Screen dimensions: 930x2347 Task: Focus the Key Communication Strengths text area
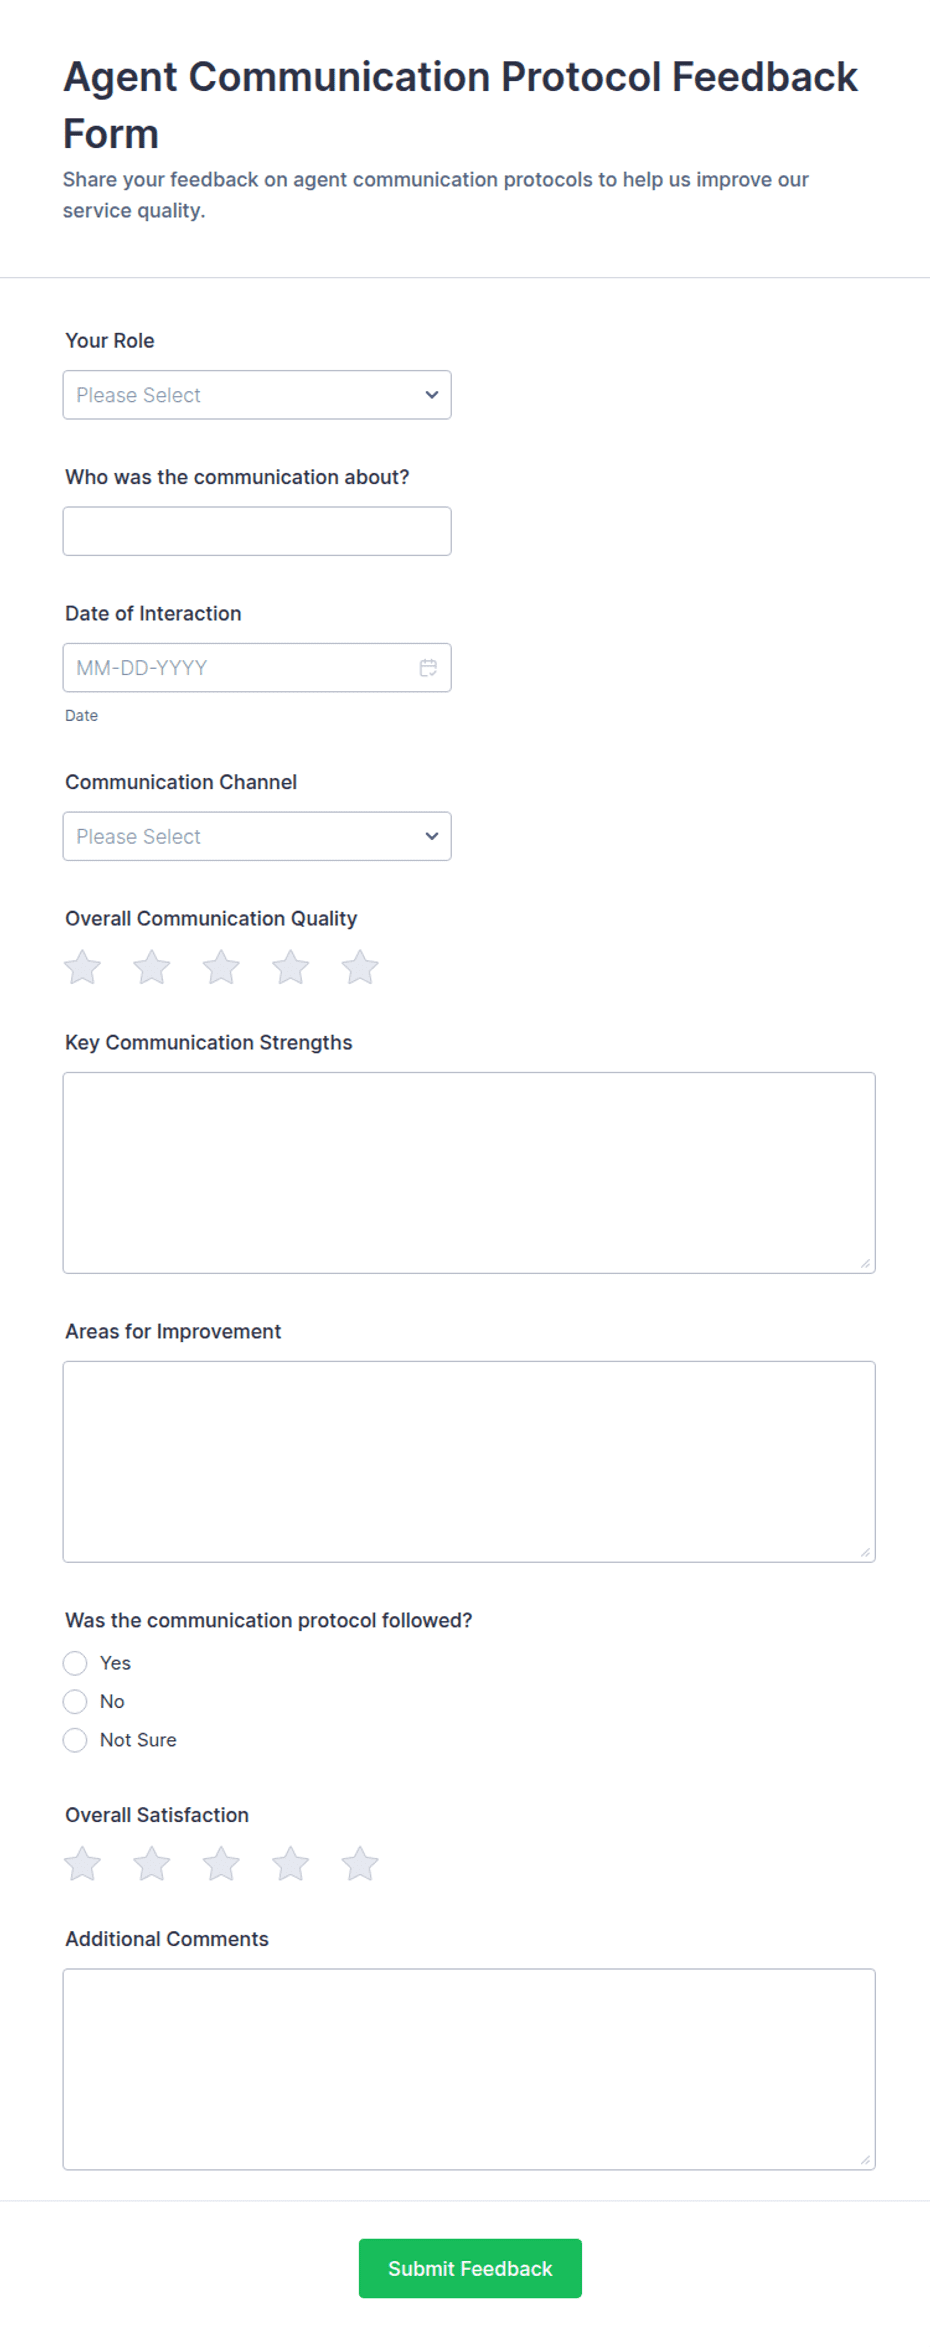coord(469,1173)
